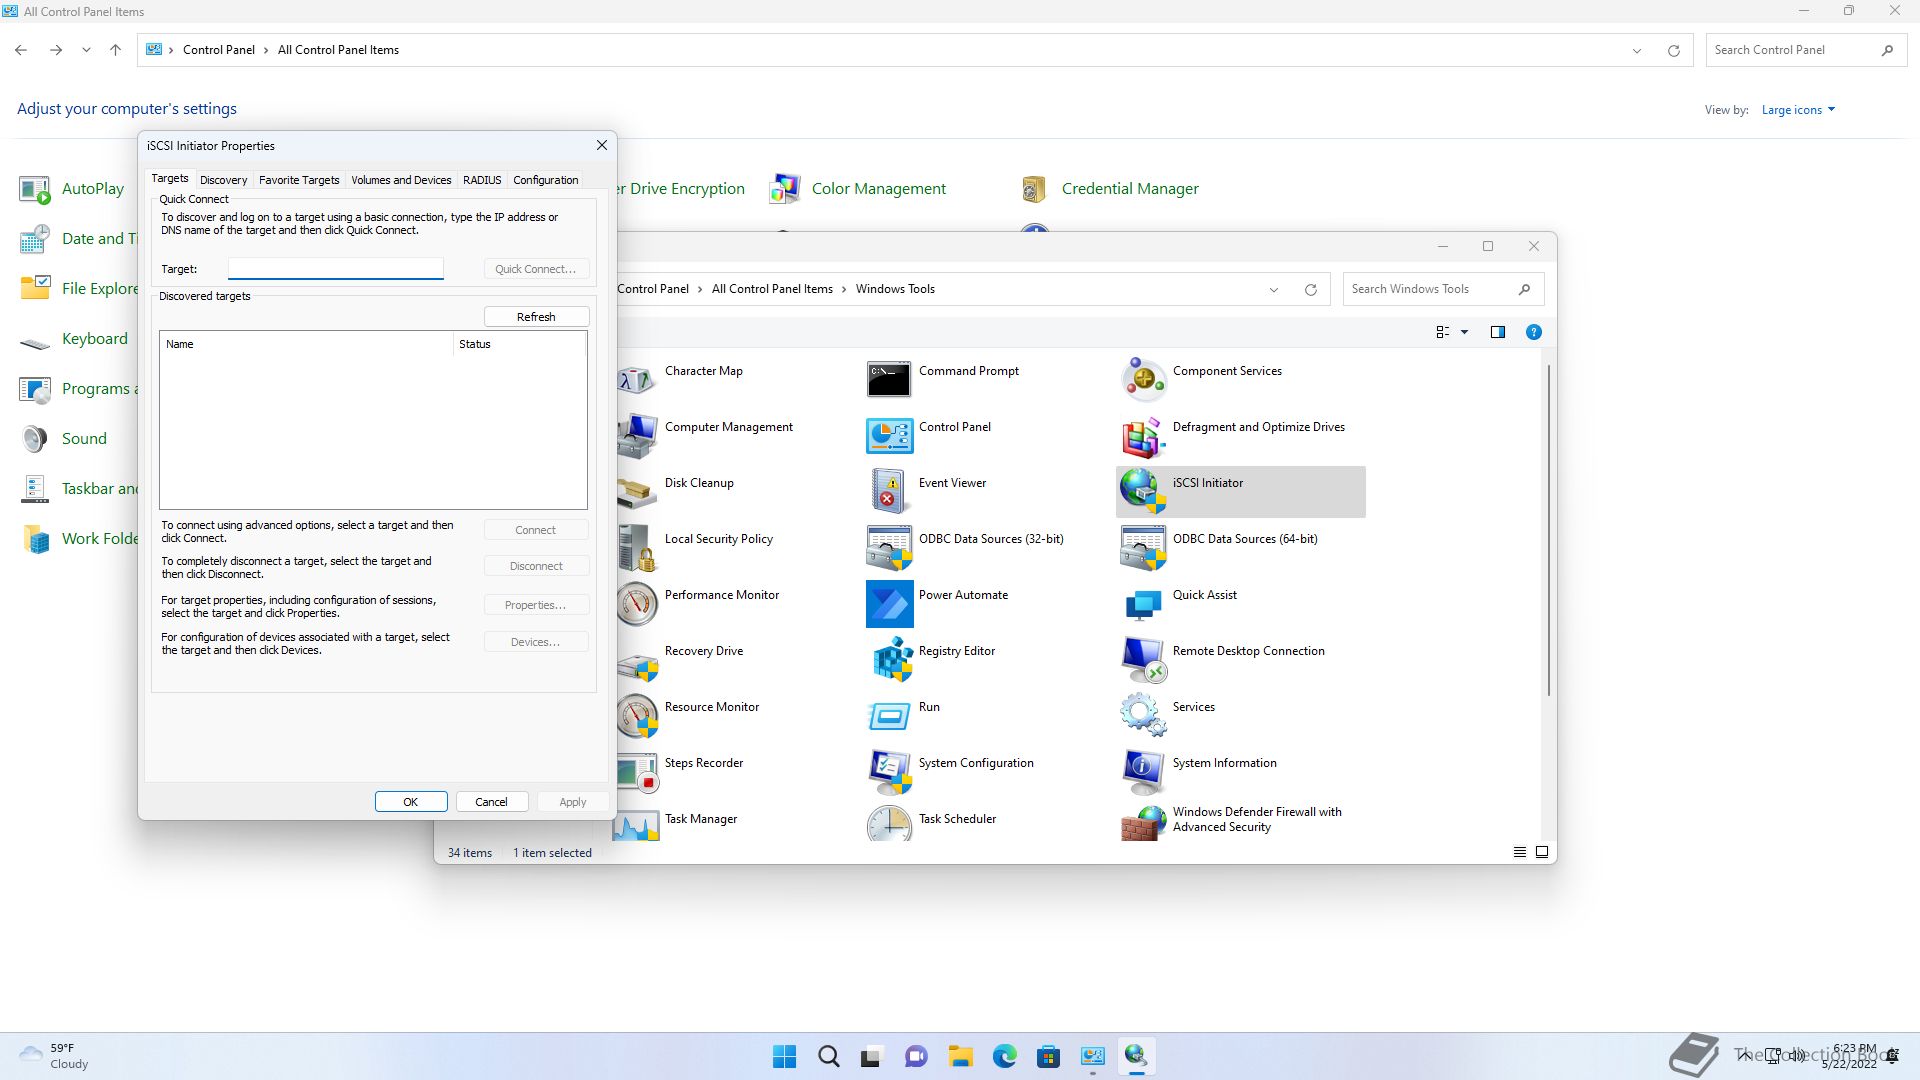The image size is (1920, 1080).
Task: Open the Control Panel icon in Windows Tools
Action: click(x=889, y=436)
